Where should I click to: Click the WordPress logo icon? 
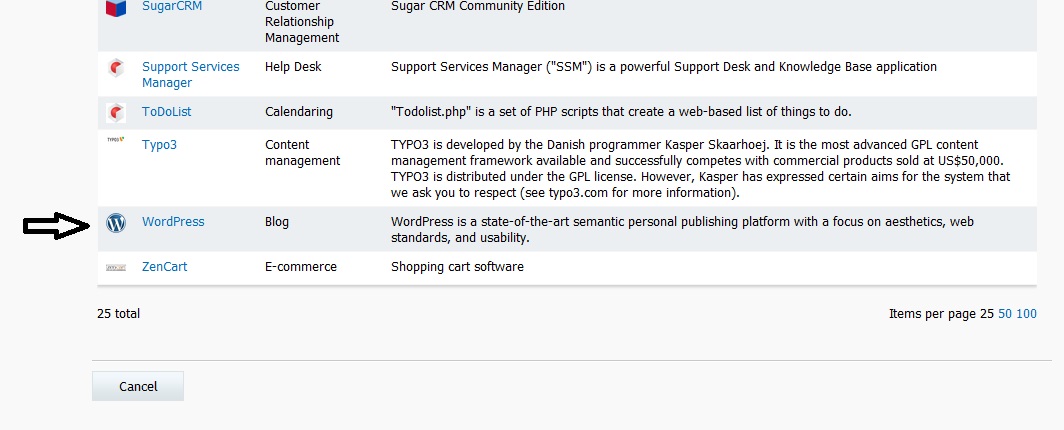click(116, 222)
